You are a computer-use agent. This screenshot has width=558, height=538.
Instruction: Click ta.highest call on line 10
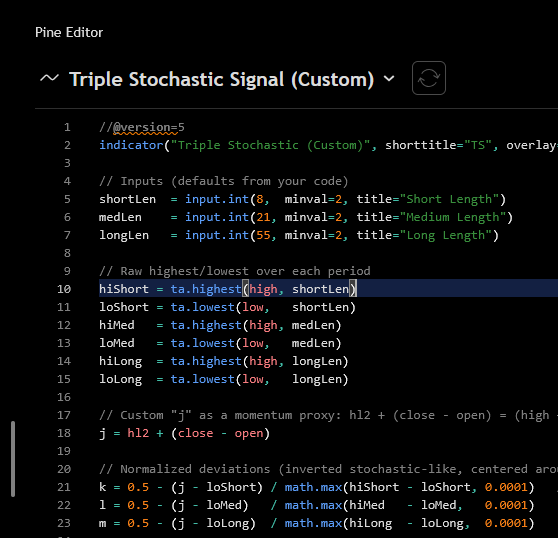[206, 289]
